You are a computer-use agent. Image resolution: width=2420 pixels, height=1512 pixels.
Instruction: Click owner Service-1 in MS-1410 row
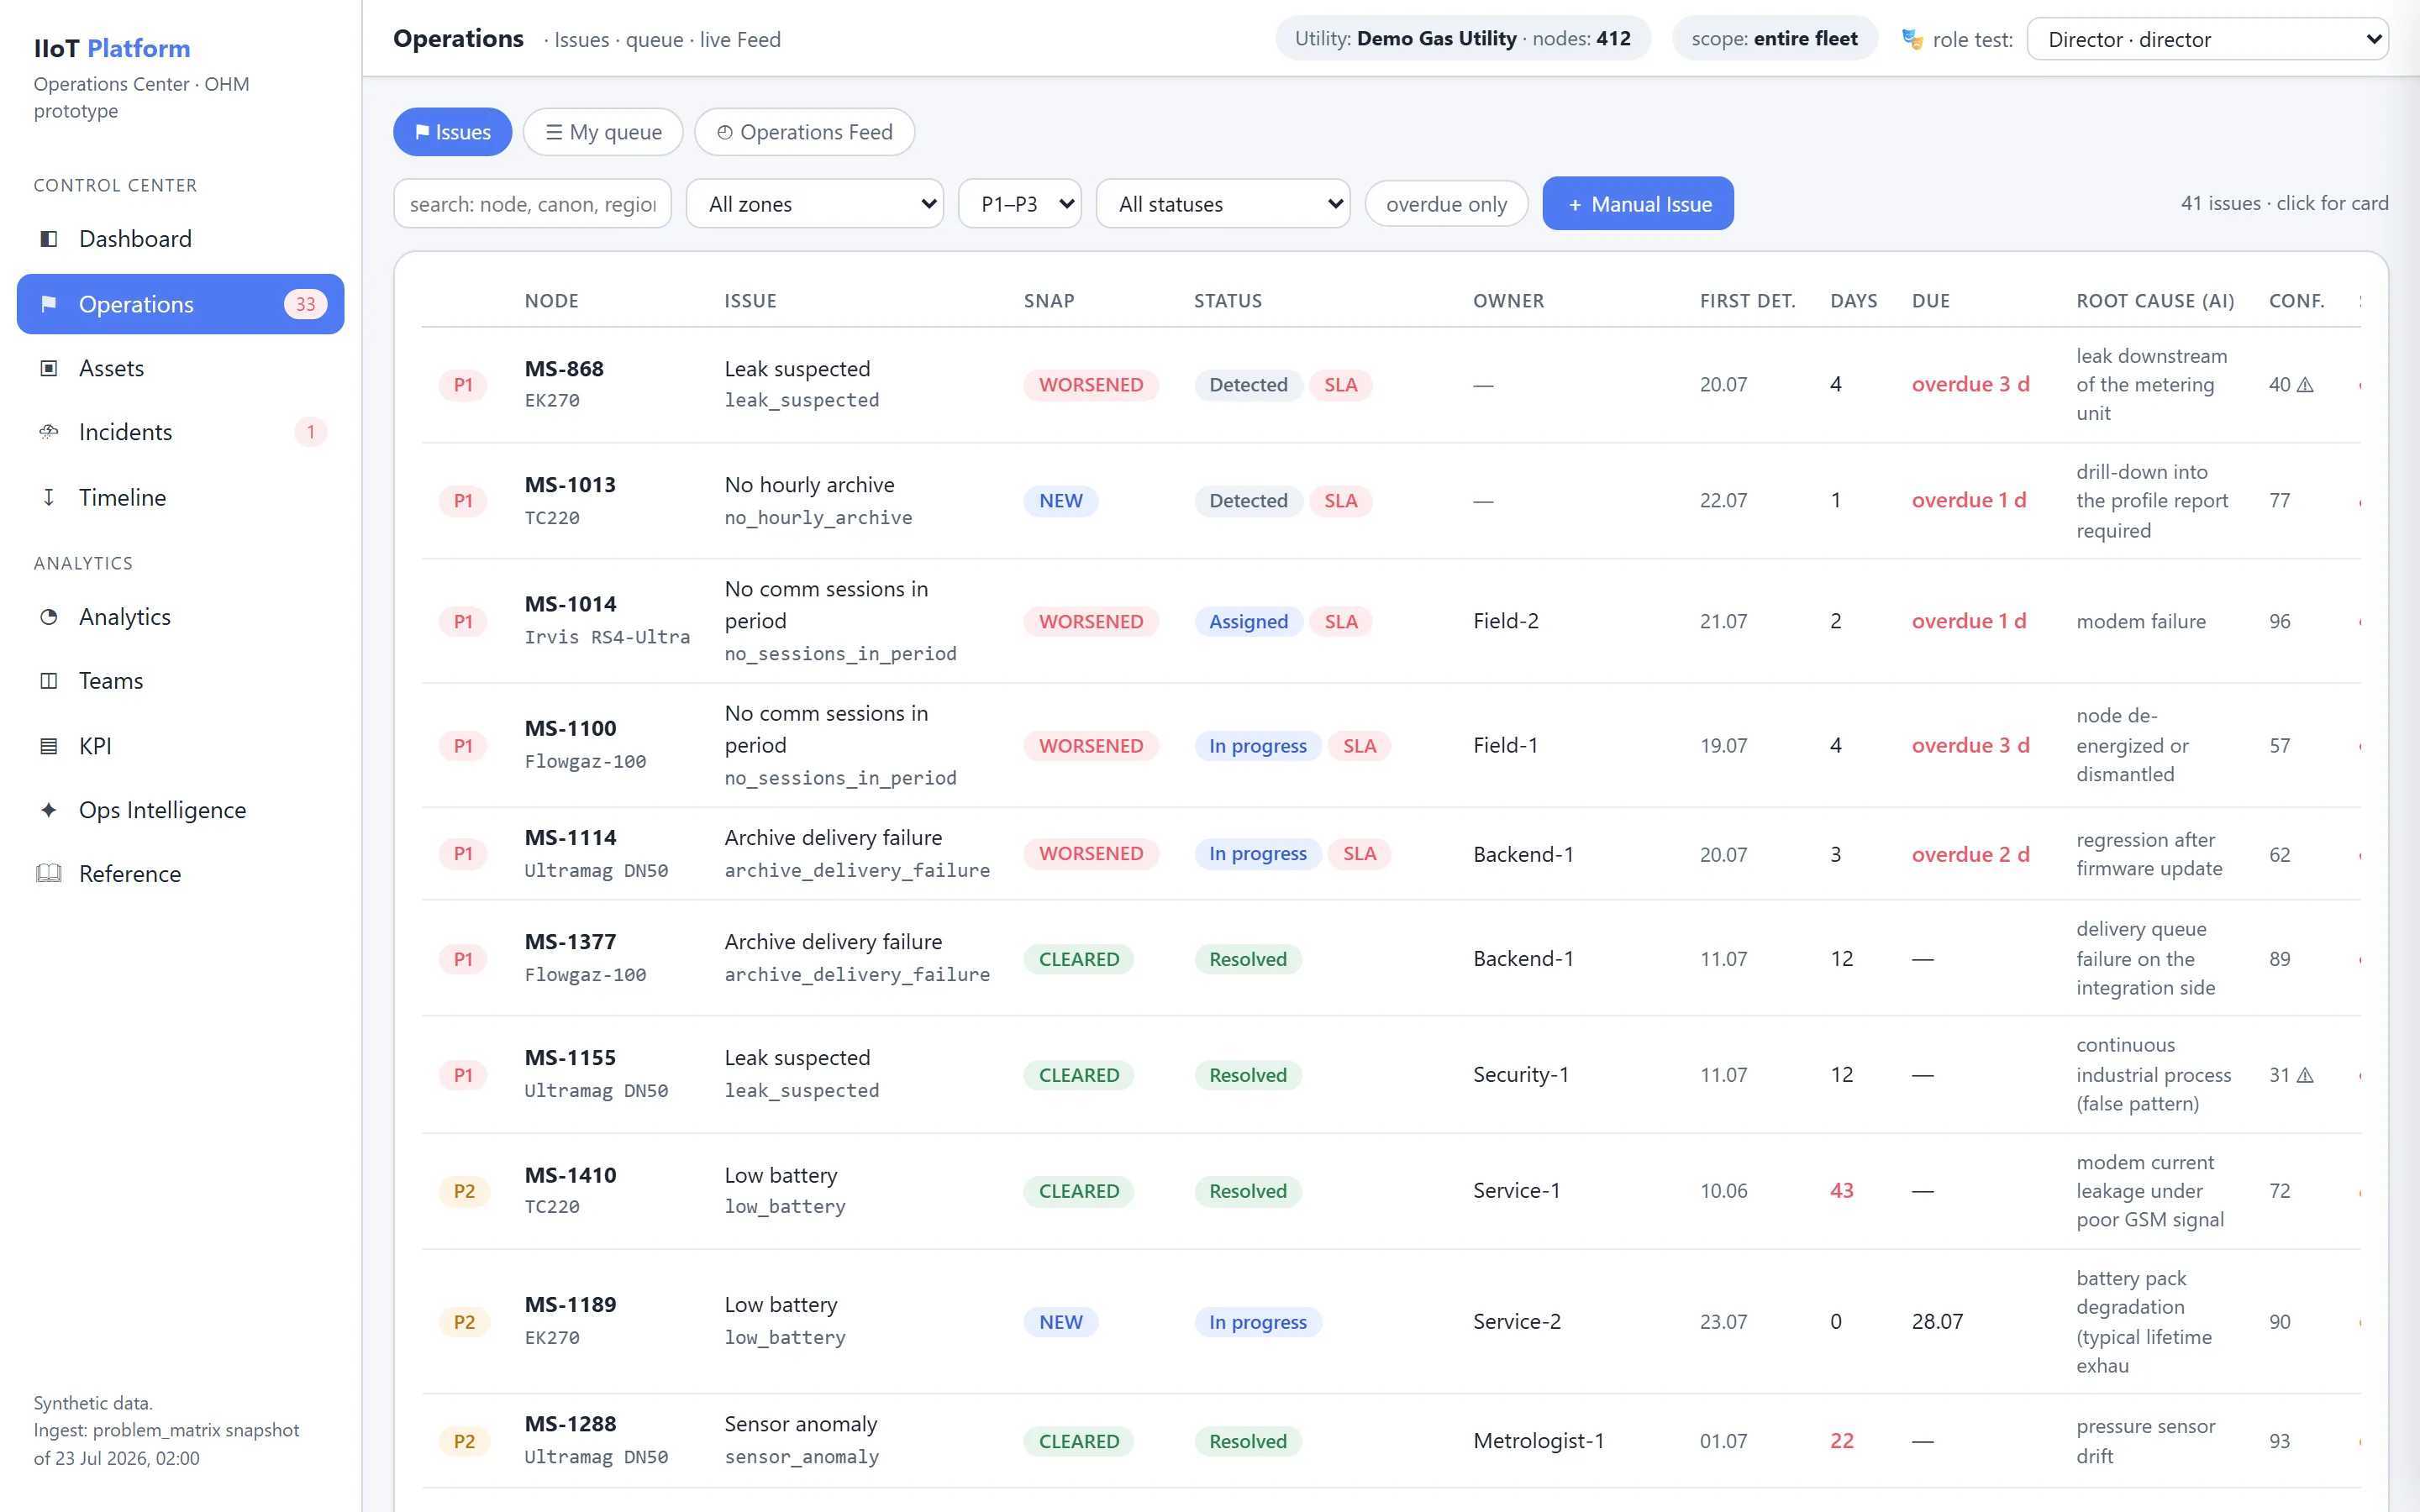1516,1191
